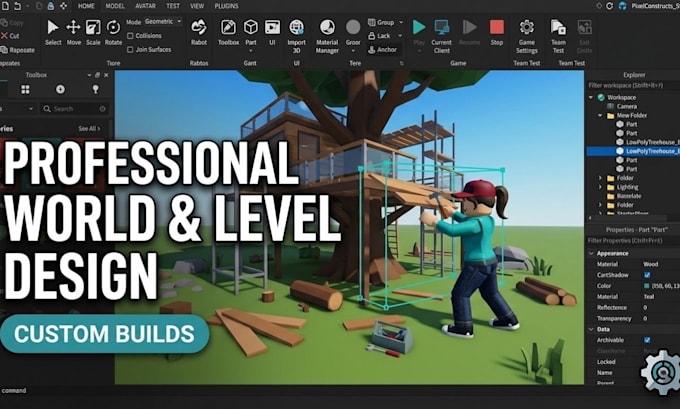This screenshot has height=409, width=680.
Task: Click the Teal material value
Action: point(649,297)
